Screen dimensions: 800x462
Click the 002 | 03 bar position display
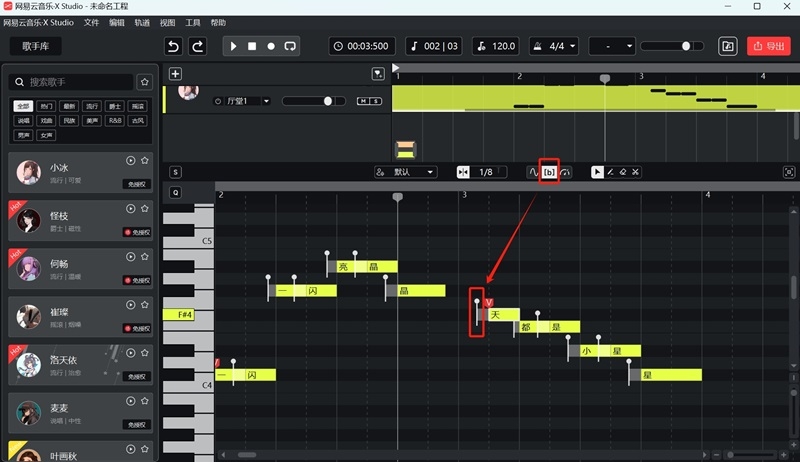click(434, 46)
